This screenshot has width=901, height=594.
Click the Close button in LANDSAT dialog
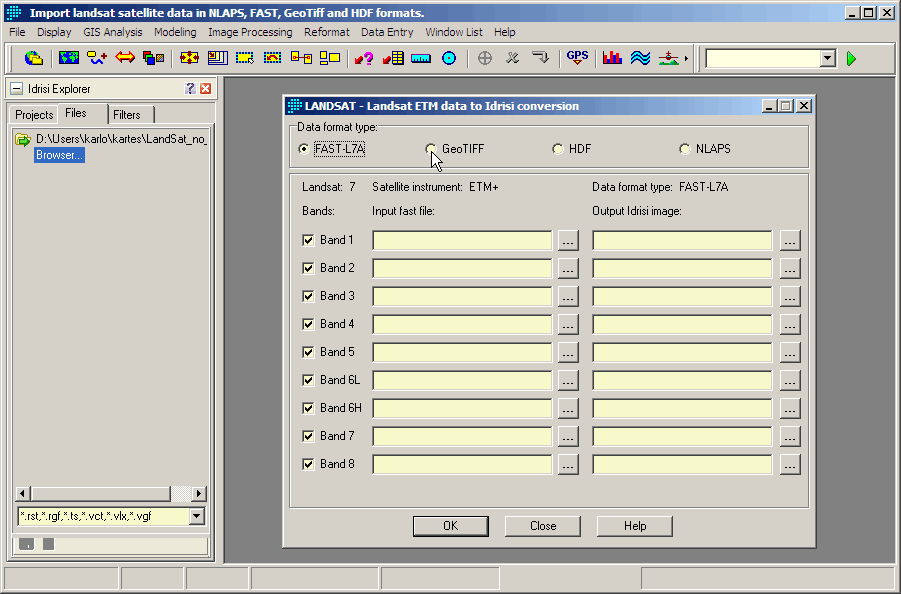pyautogui.click(x=543, y=526)
